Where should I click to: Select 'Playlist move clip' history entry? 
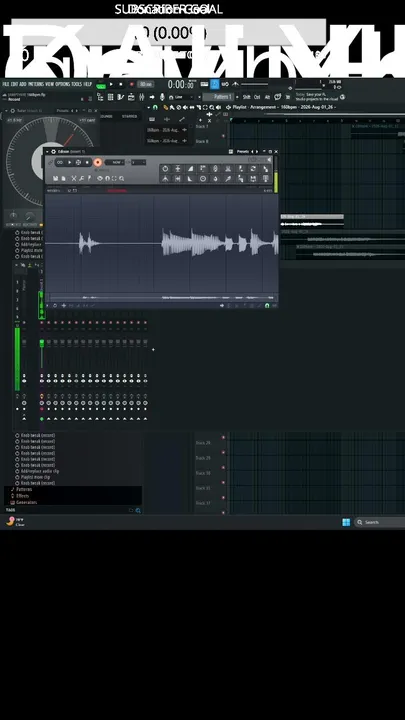click(34, 477)
